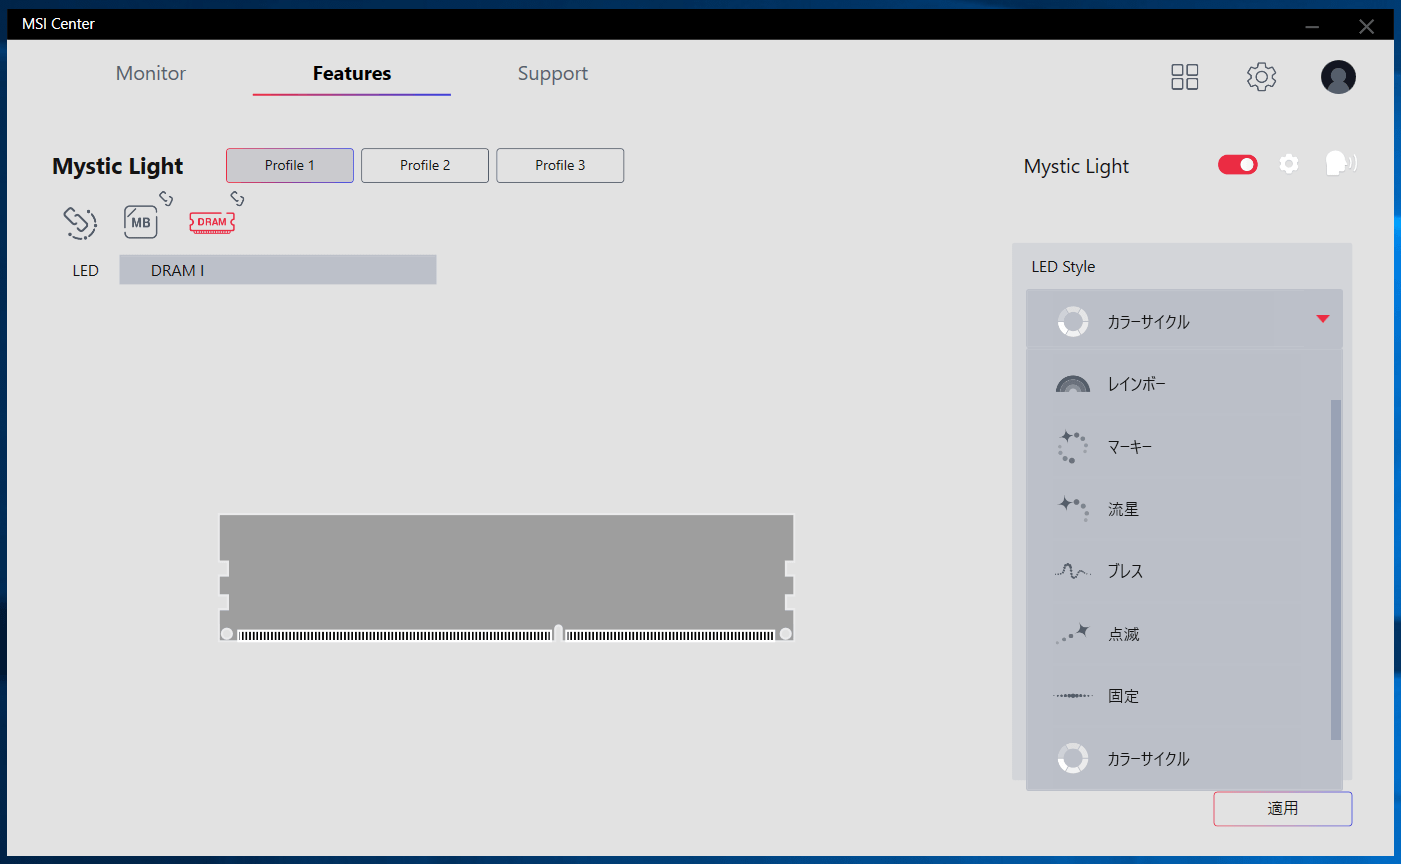Select current カラーサイクル style header
Viewport: 1401px width, 864px height.
[1184, 321]
